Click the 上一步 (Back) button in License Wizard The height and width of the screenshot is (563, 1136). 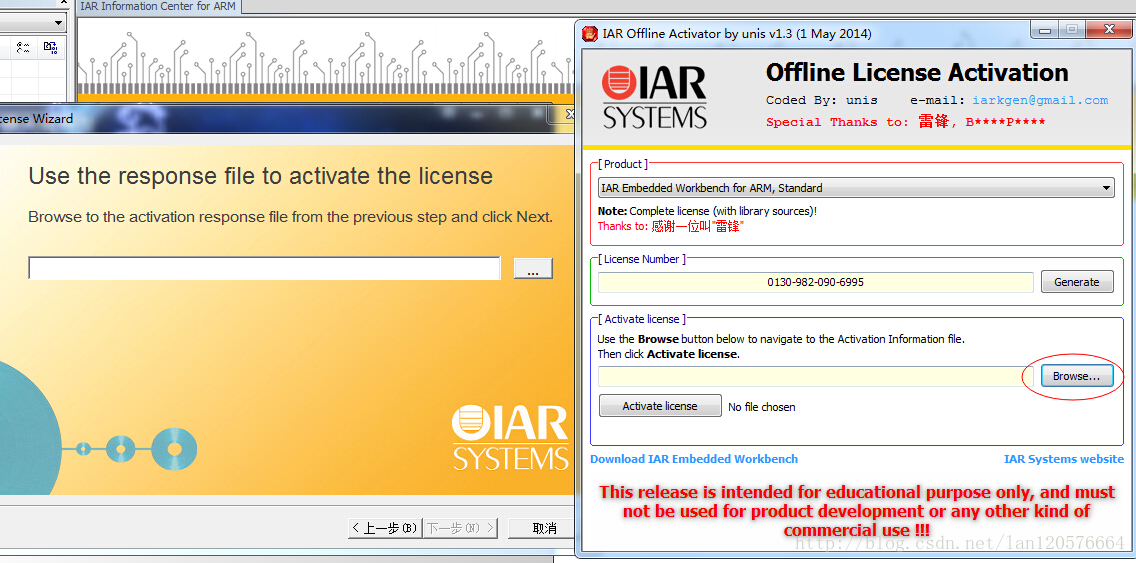pos(383,528)
